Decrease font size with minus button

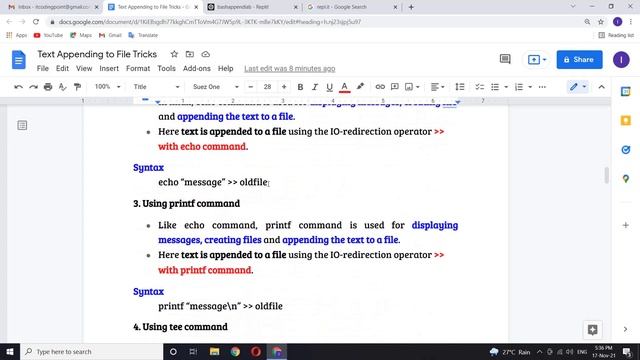click(x=251, y=87)
